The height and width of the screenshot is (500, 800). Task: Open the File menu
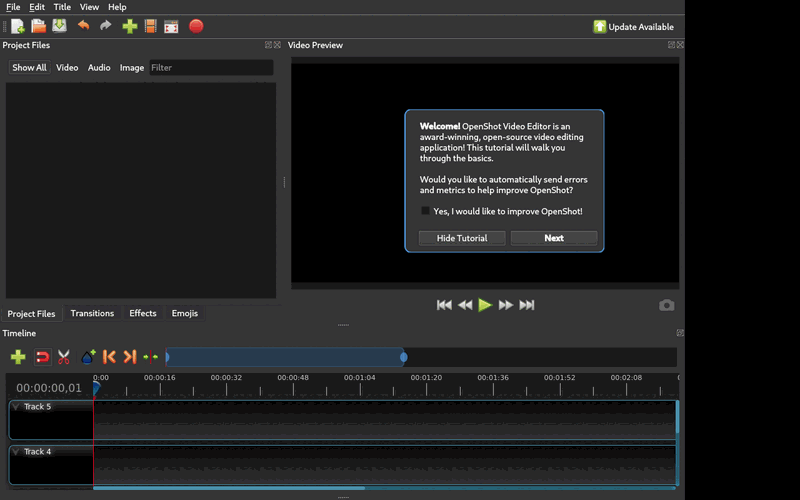tap(13, 7)
